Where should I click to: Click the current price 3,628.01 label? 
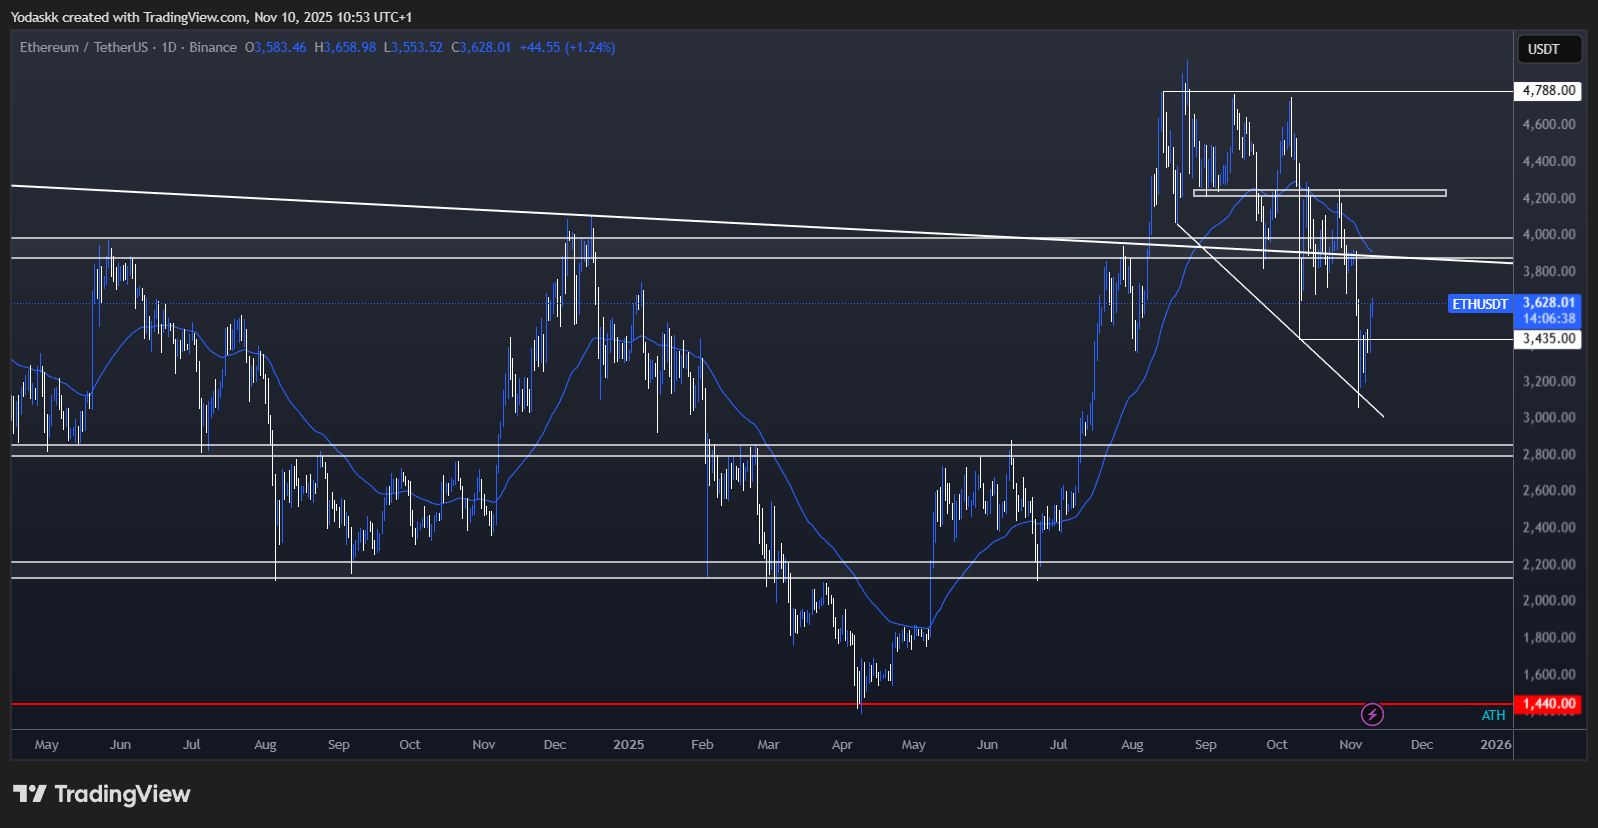pyautogui.click(x=1548, y=302)
